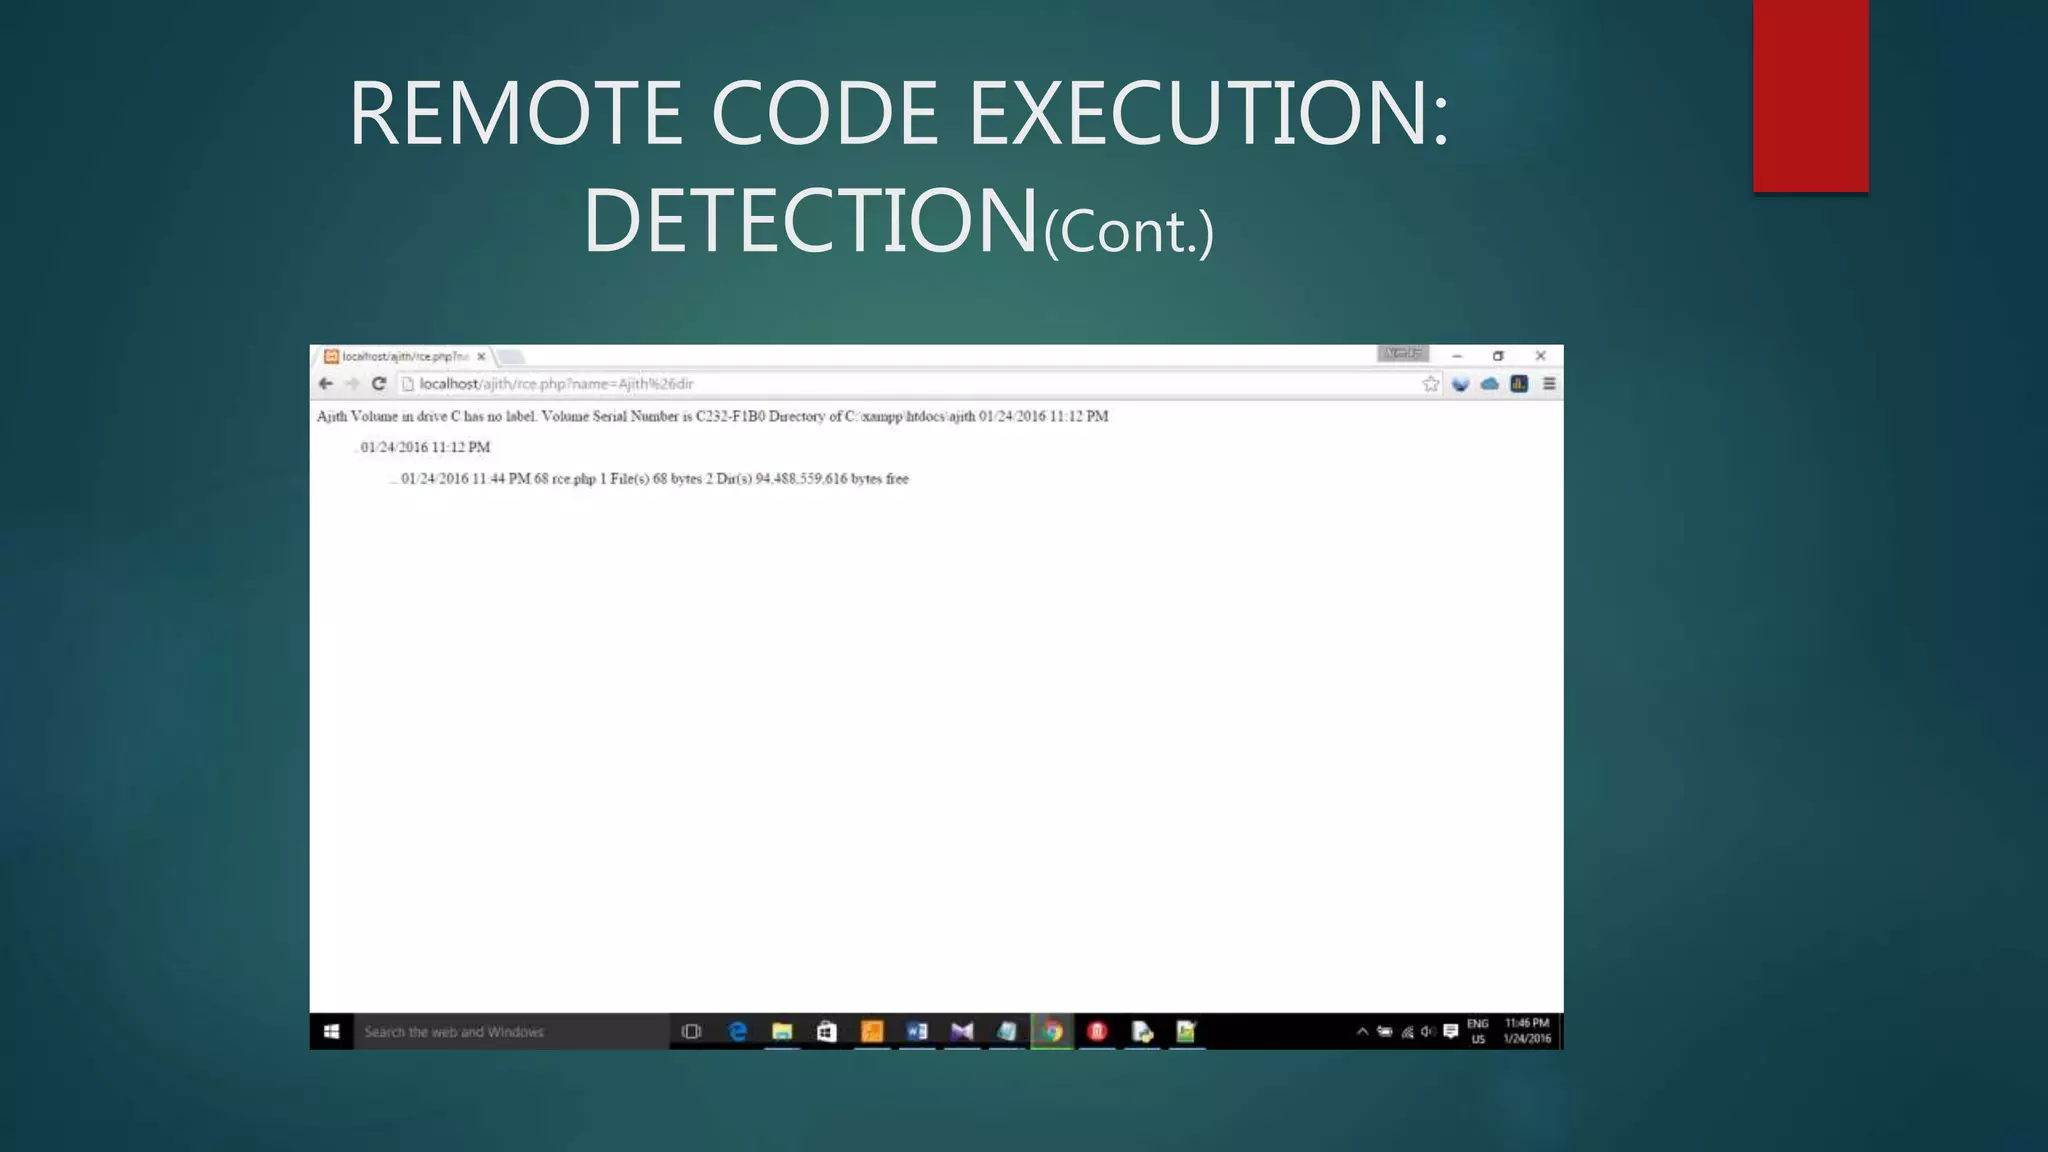Reload the page with the refresh icon
This screenshot has width=2048, height=1152.
point(379,384)
